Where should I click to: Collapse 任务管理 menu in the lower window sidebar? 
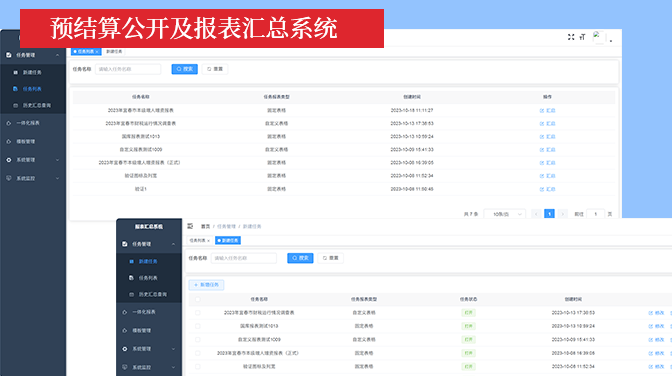149,244
